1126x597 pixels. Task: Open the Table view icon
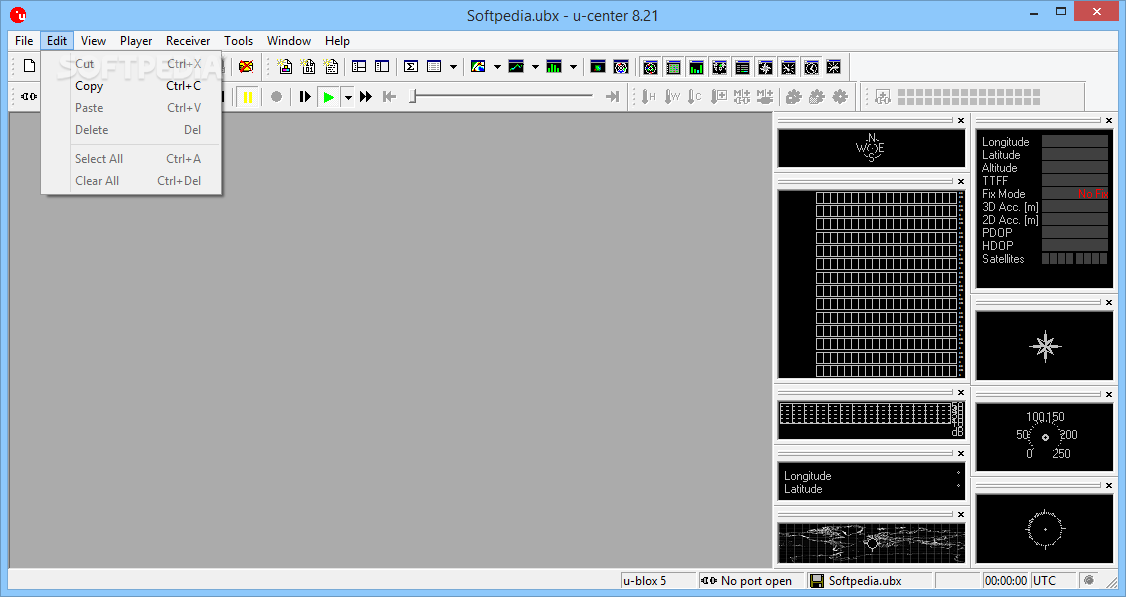[x=434, y=67]
